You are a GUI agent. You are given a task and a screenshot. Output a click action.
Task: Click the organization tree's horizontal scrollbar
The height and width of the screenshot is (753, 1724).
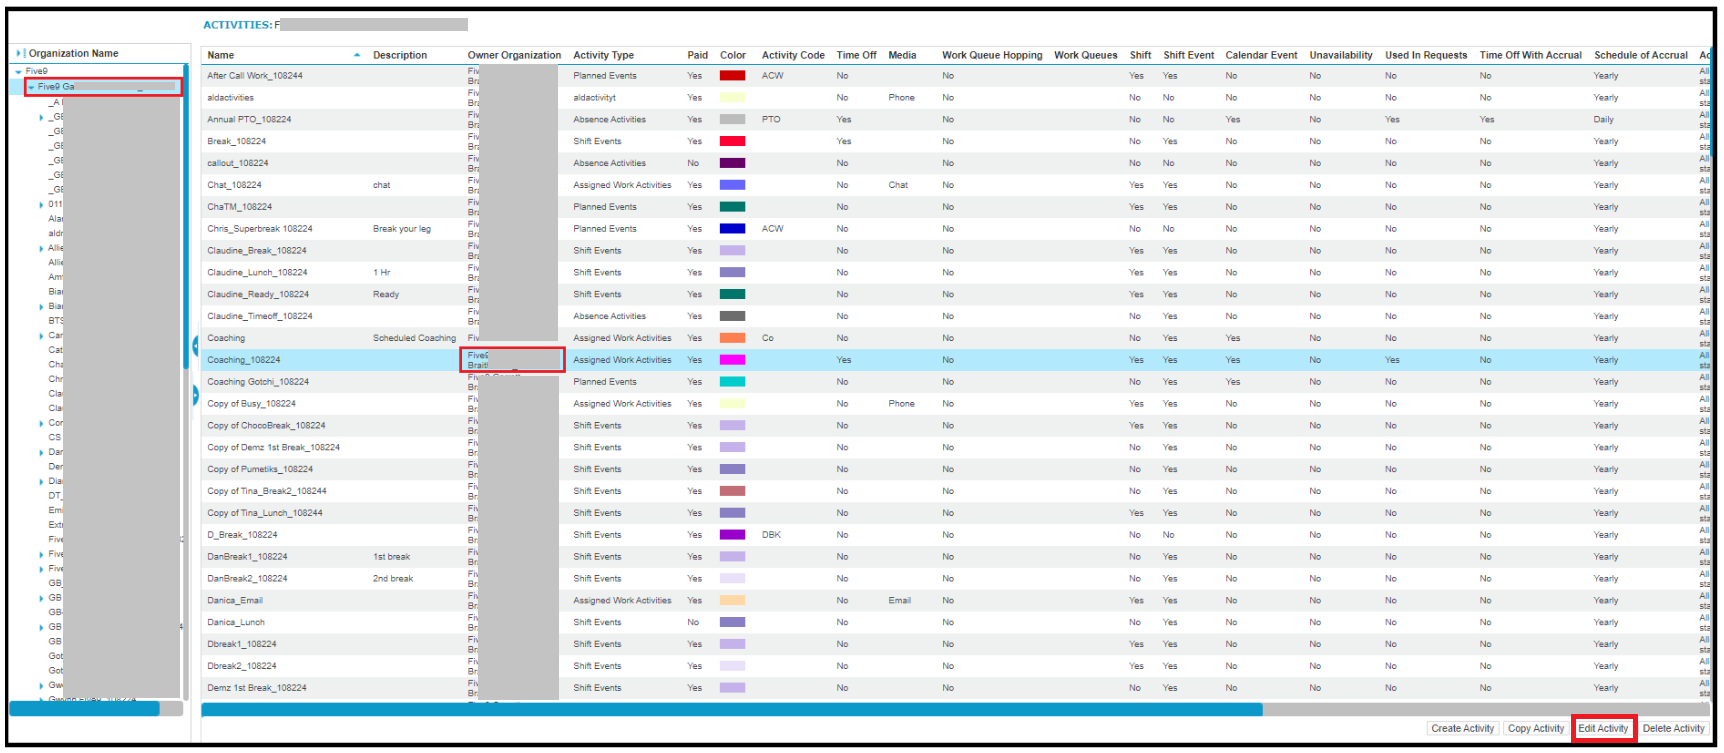(x=84, y=708)
